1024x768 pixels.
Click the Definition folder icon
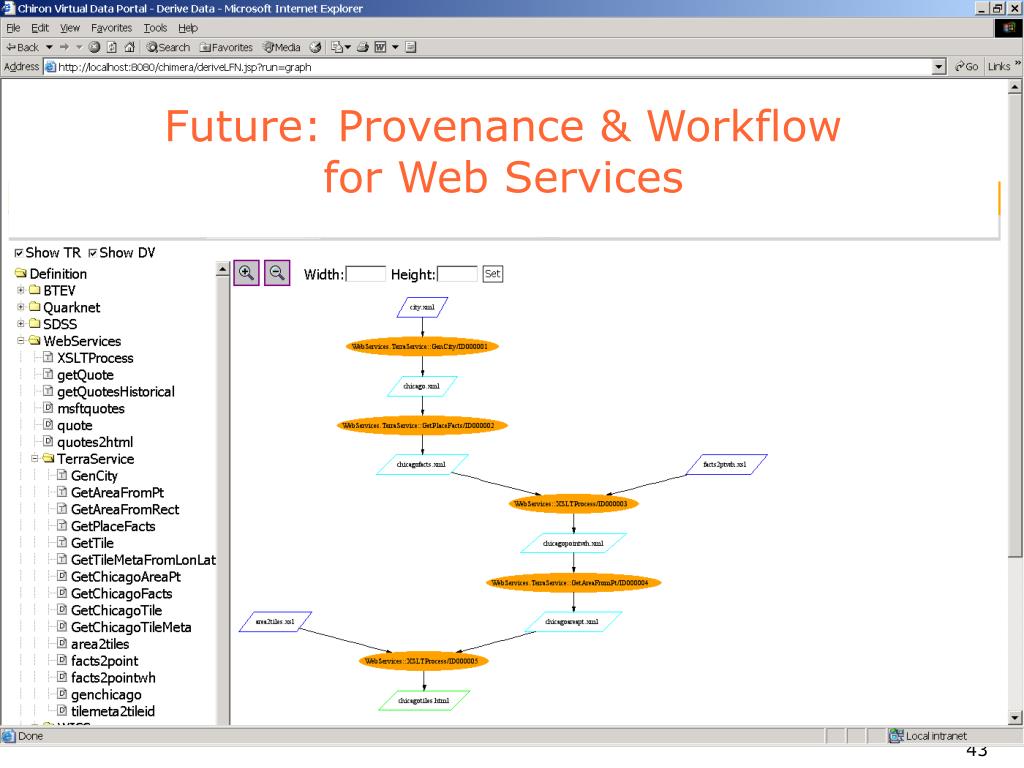click(x=20, y=273)
